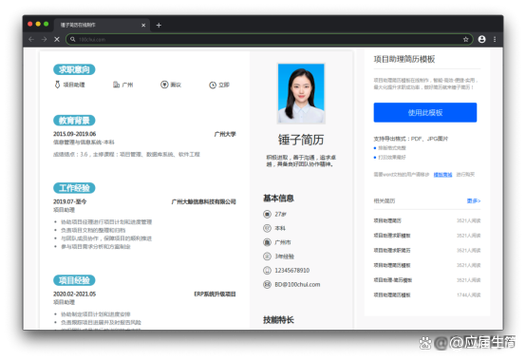Open a new tab with the plus icon
Screen dimensions: 526x361
point(159,25)
